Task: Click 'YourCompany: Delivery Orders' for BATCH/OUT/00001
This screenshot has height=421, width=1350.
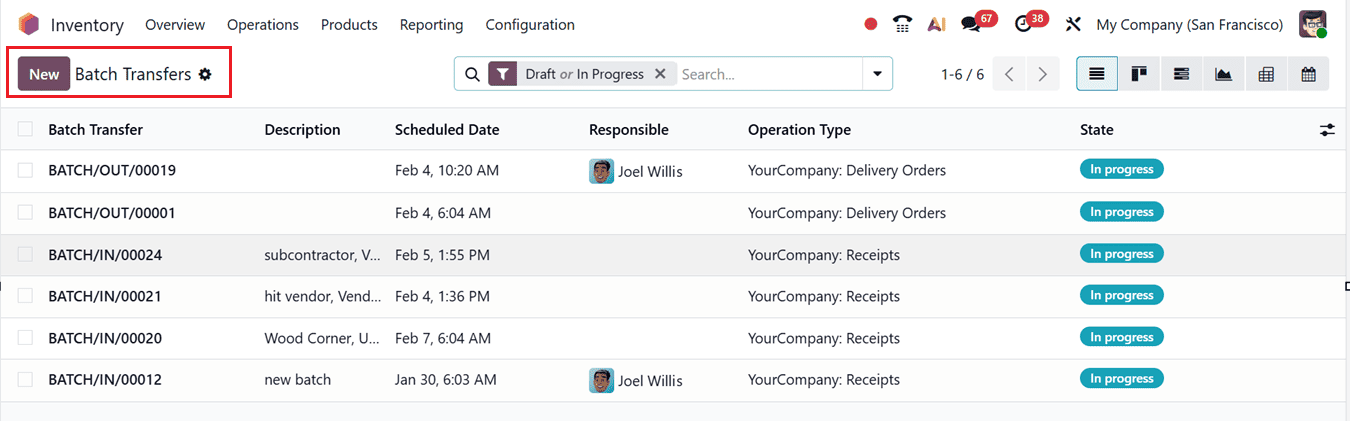Action: pyautogui.click(x=847, y=213)
